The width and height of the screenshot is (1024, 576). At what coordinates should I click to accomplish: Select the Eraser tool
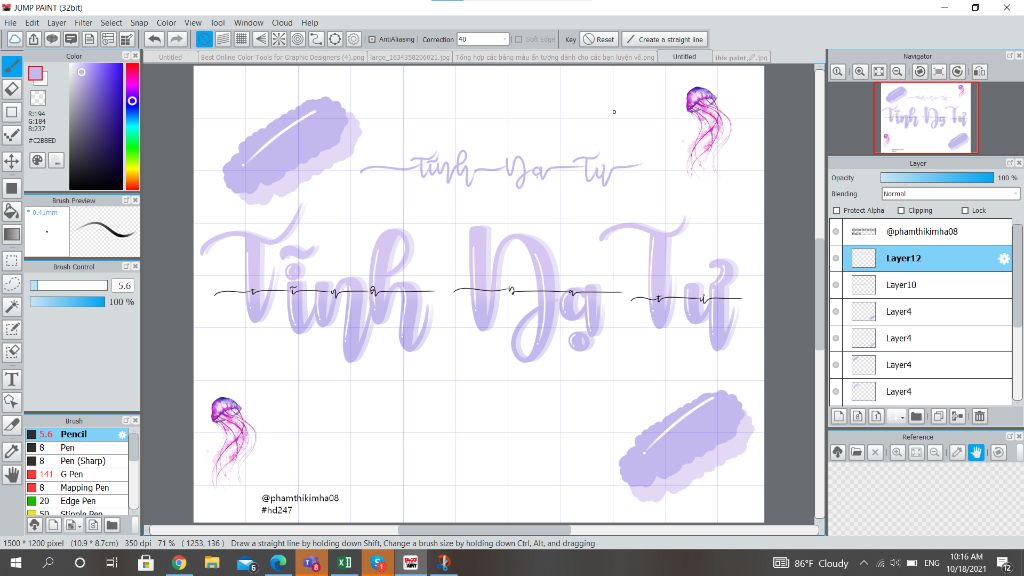12,89
